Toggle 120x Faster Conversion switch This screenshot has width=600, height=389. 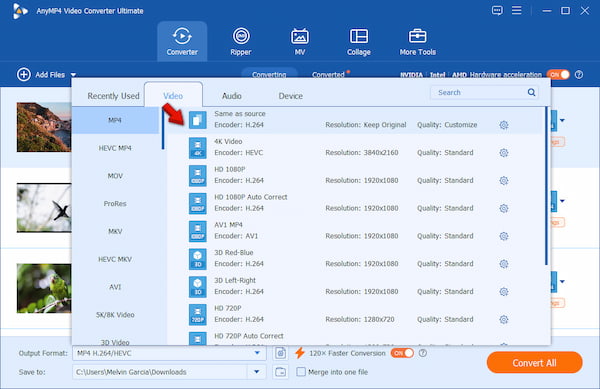tap(402, 353)
